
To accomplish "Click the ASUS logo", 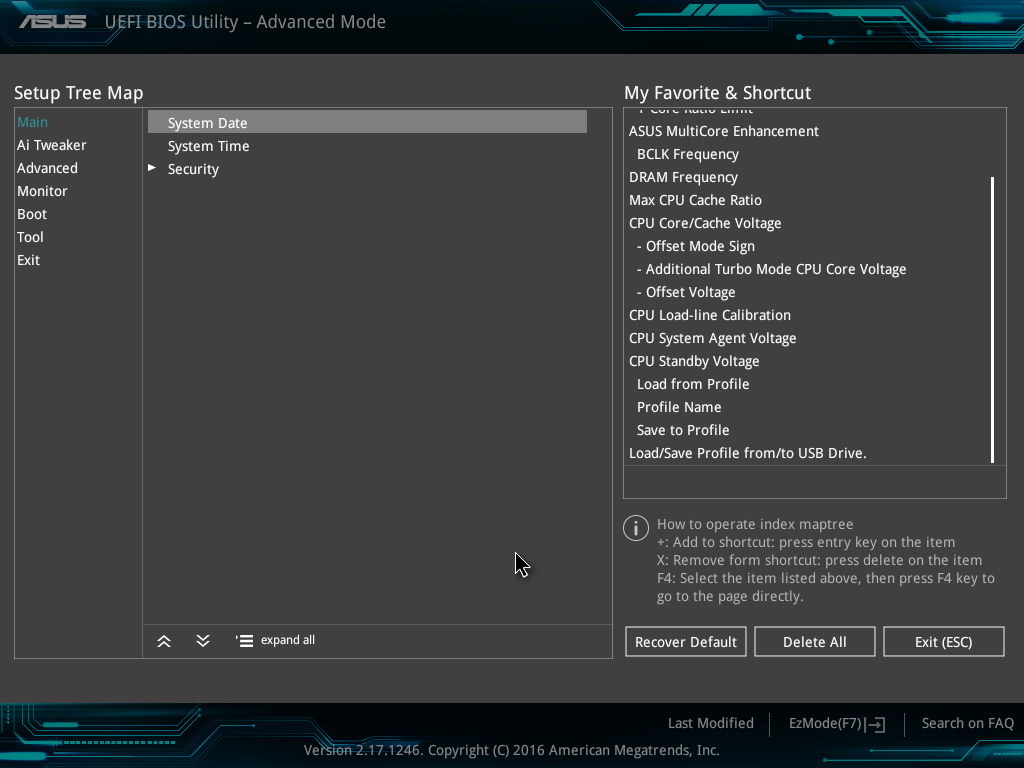I will coord(52,22).
